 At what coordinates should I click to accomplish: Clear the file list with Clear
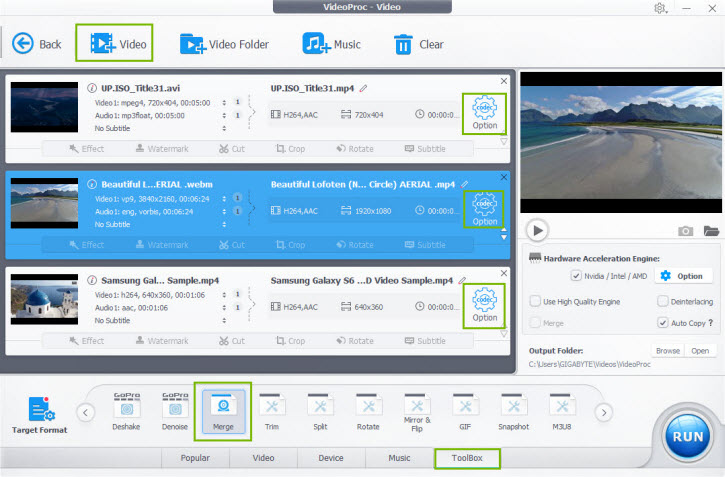pos(418,44)
